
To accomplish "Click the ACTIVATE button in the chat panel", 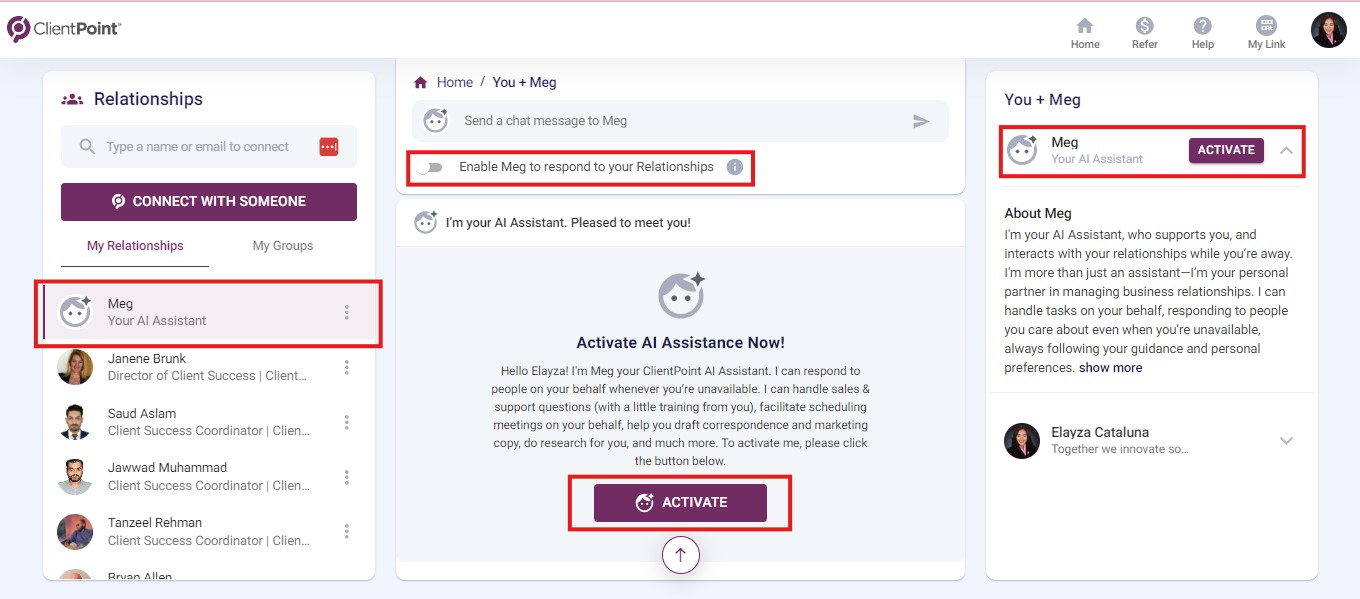I will point(681,503).
